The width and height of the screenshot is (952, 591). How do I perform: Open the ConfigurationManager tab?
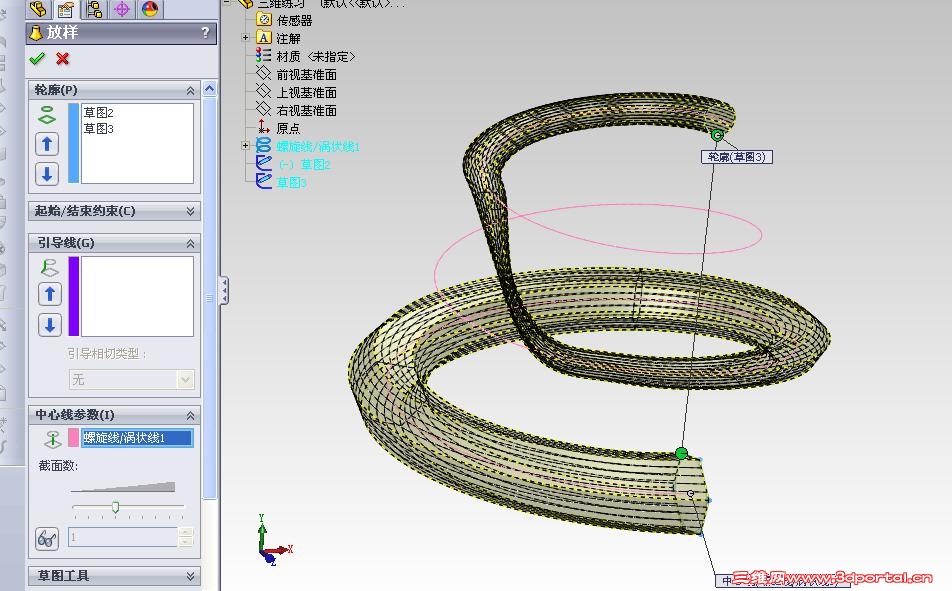pyautogui.click(x=94, y=9)
